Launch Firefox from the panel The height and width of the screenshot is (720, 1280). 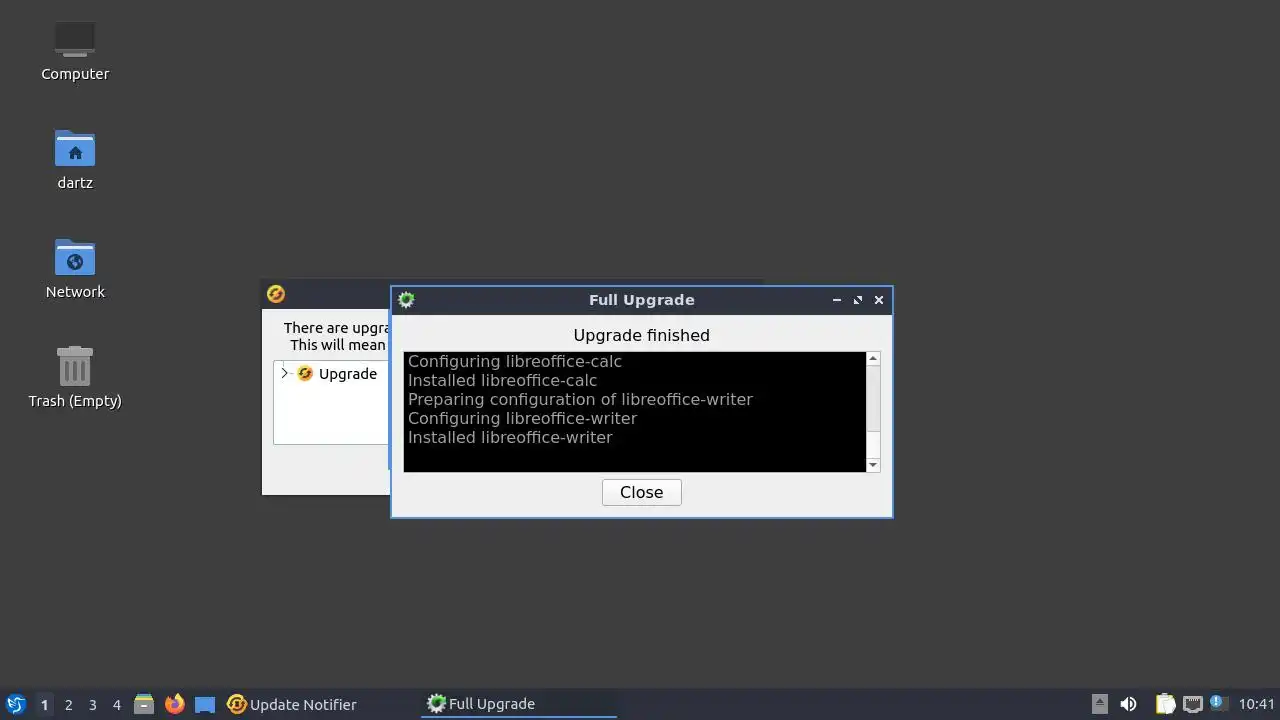175,704
